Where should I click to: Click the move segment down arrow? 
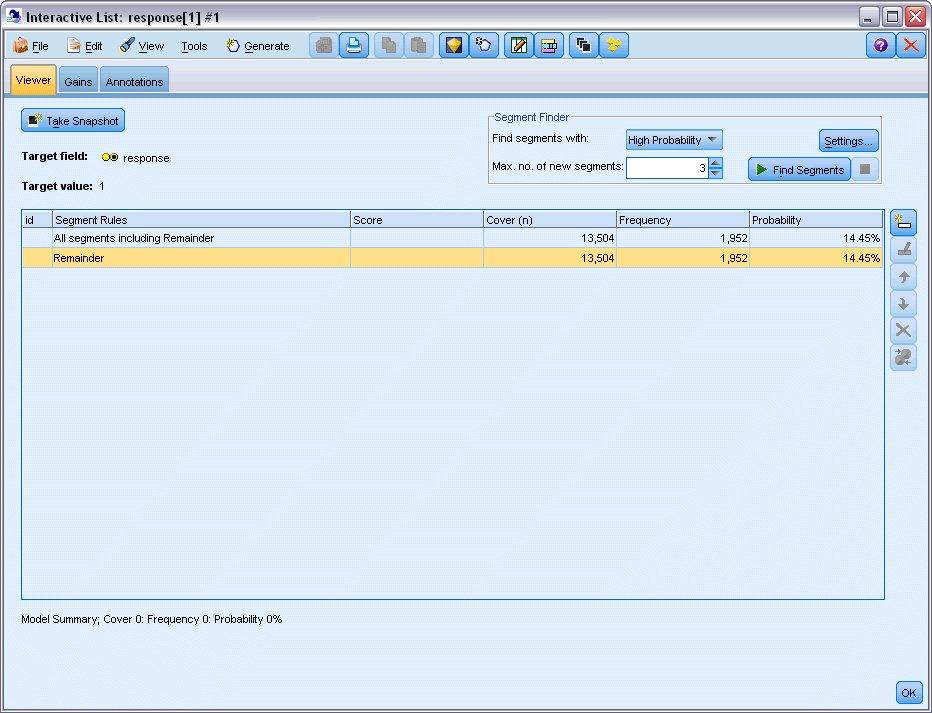[x=903, y=304]
